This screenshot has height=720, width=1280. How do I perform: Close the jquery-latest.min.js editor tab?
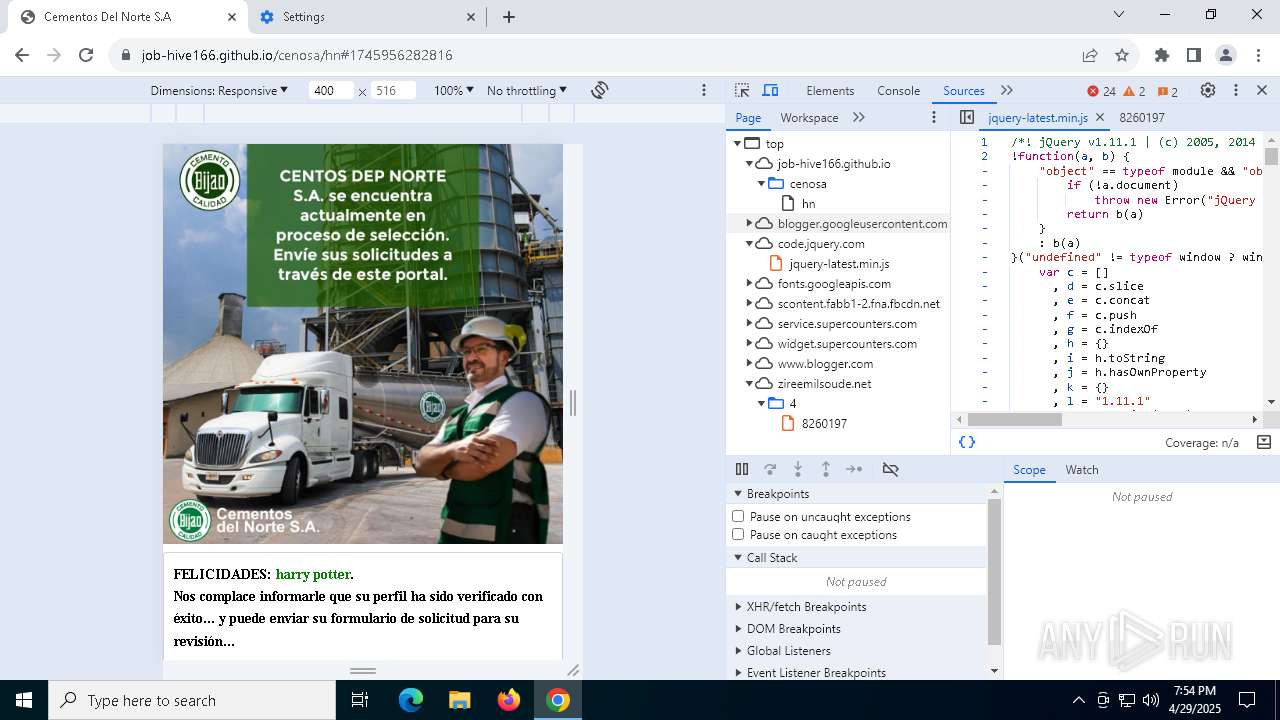[1100, 117]
